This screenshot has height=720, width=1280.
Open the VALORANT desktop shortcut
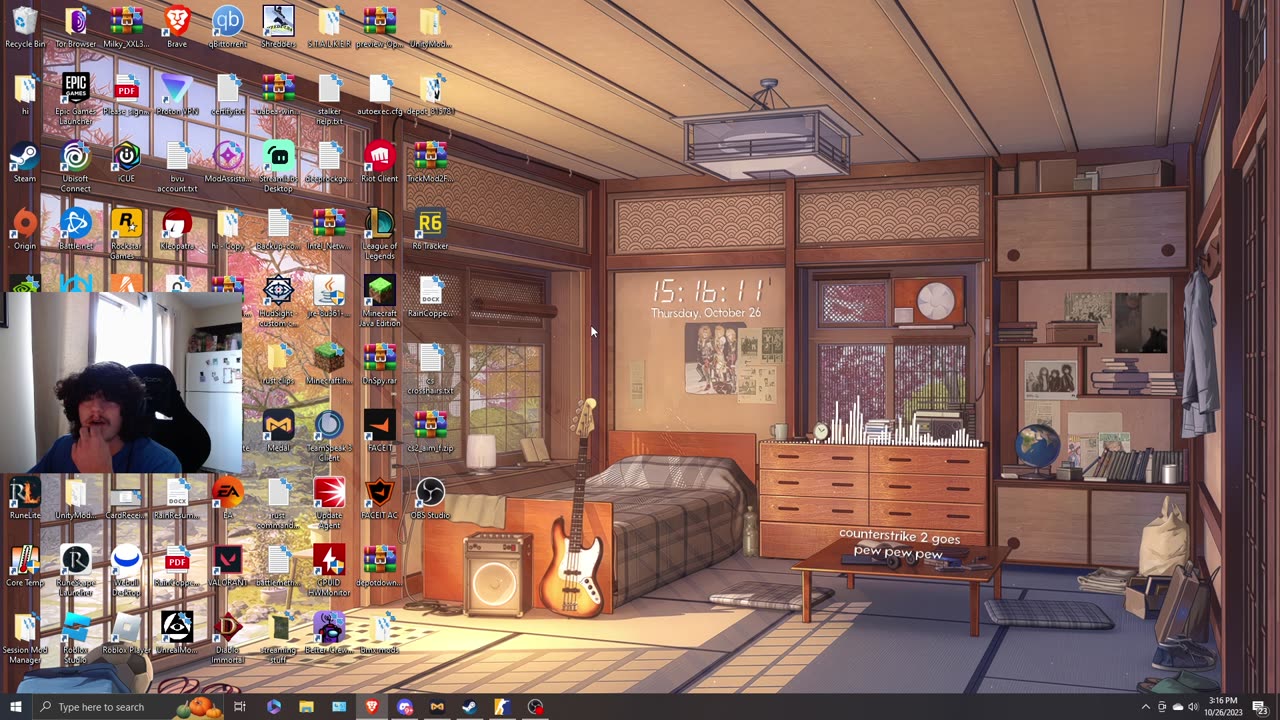228,566
